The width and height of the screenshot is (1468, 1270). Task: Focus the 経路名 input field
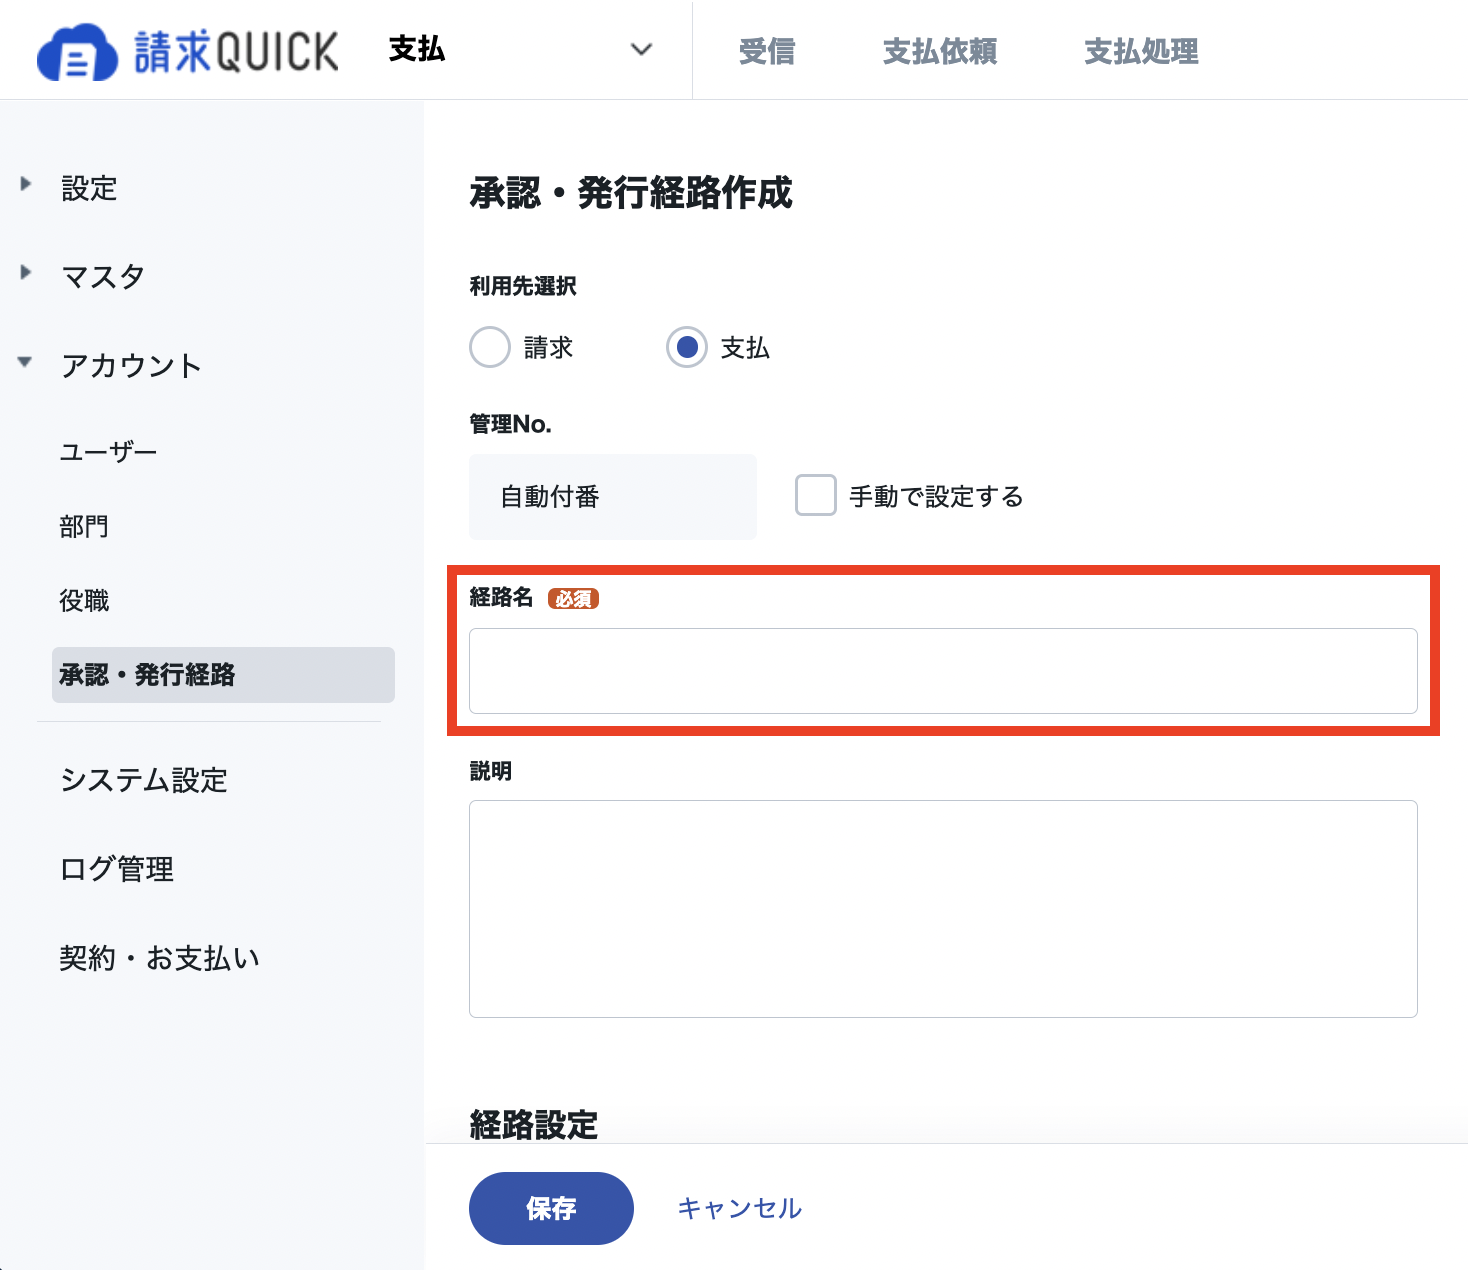click(943, 671)
